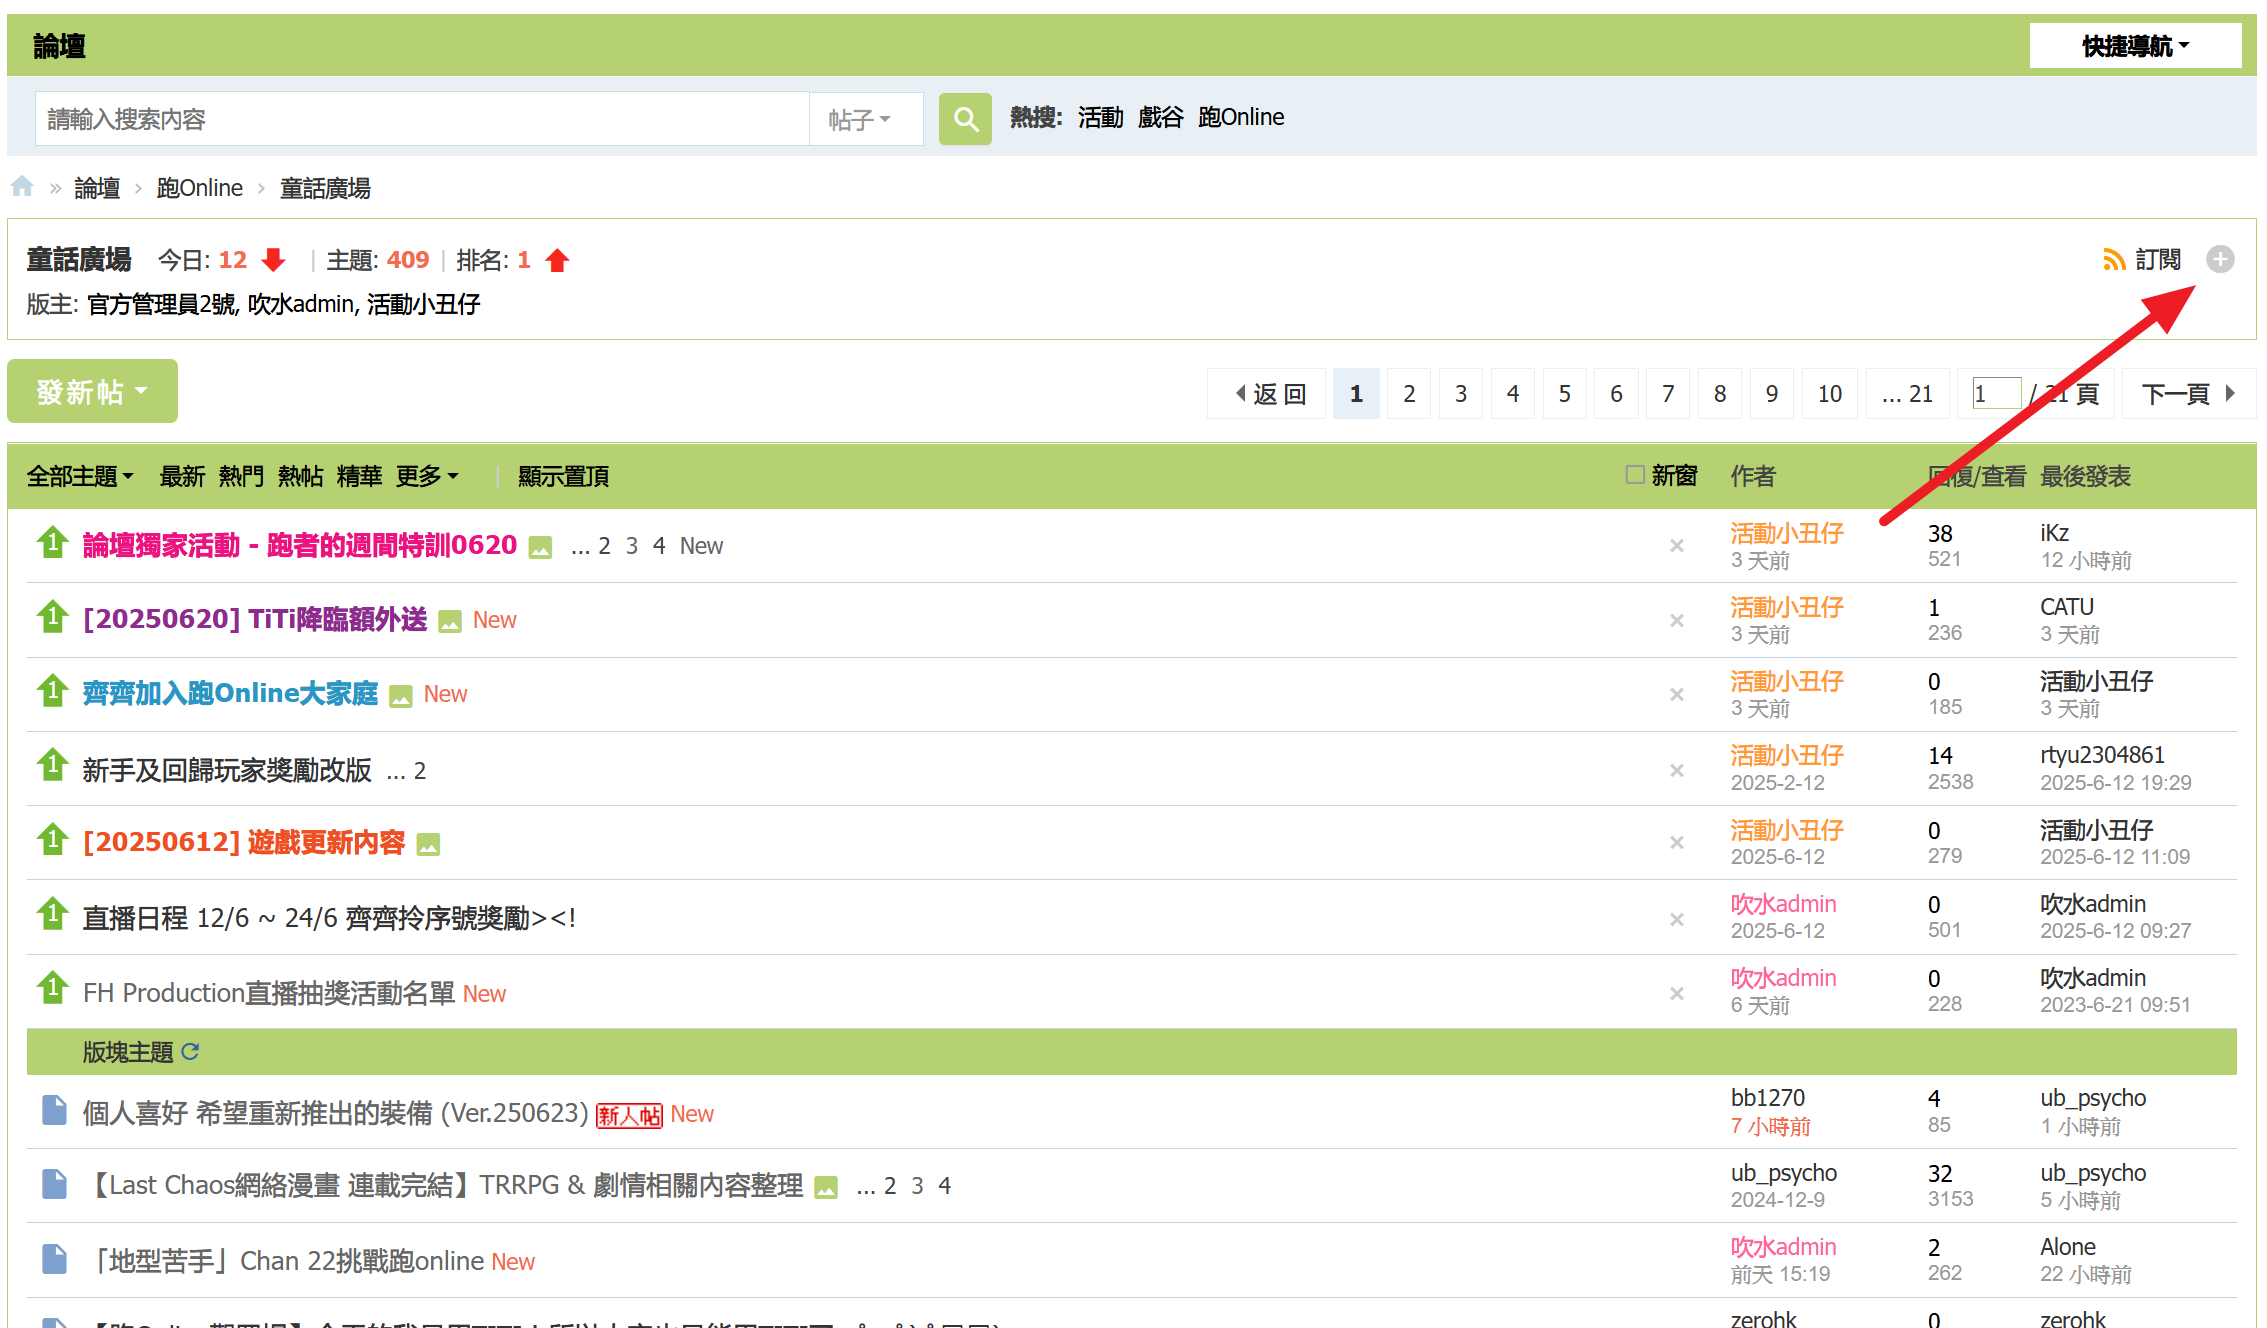Go to the home icon in breadcrumb
The width and height of the screenshot is (2267, 1328).
pyautogui.click(x=22, y=187)
